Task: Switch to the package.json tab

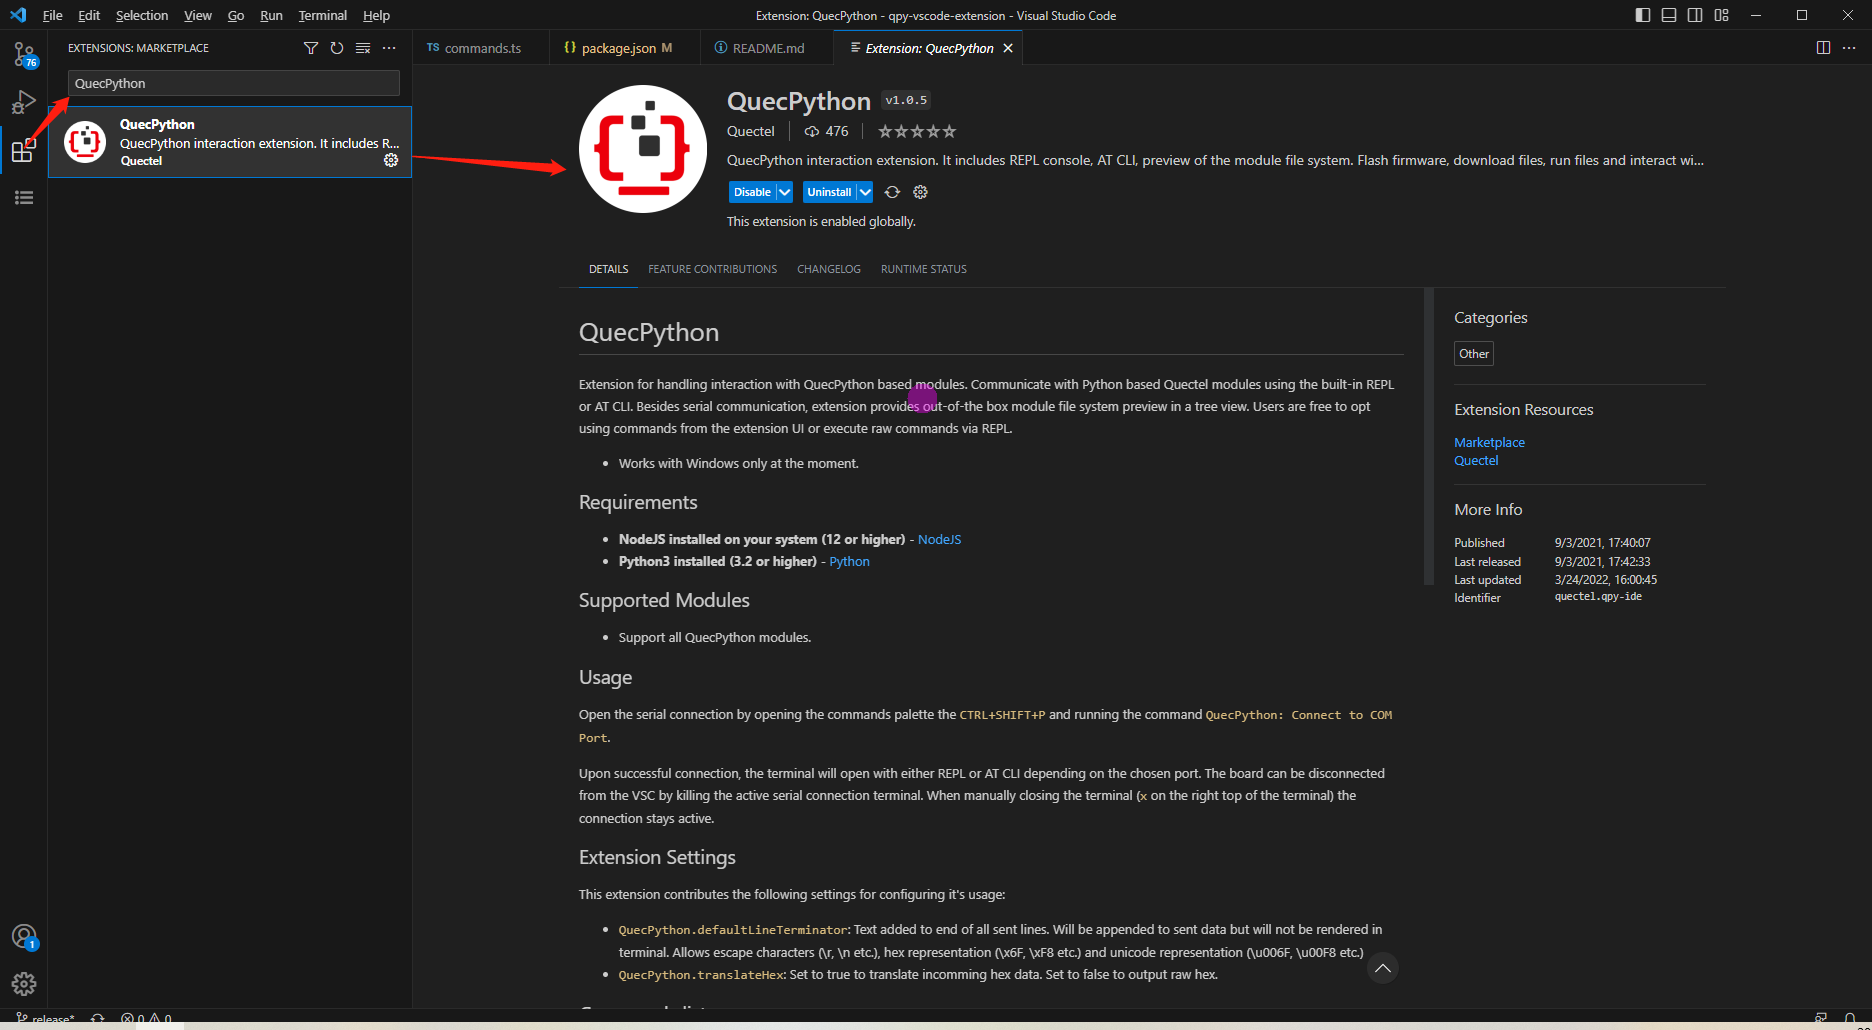Action: [625, 48]
